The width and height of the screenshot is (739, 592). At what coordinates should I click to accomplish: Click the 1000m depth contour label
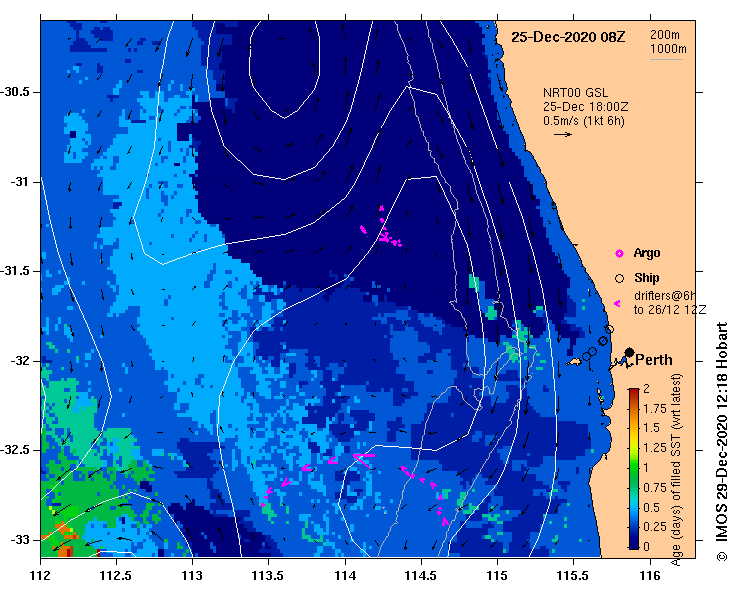(668, 49)
